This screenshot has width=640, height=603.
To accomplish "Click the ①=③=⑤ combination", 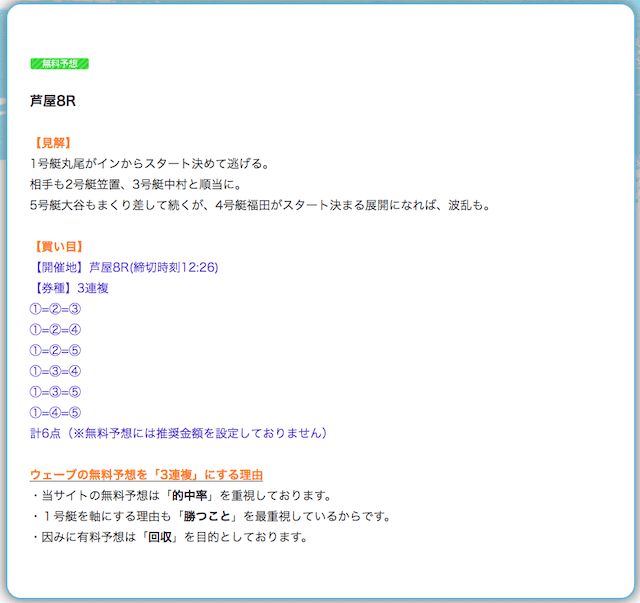I will (x=55, y=392).
